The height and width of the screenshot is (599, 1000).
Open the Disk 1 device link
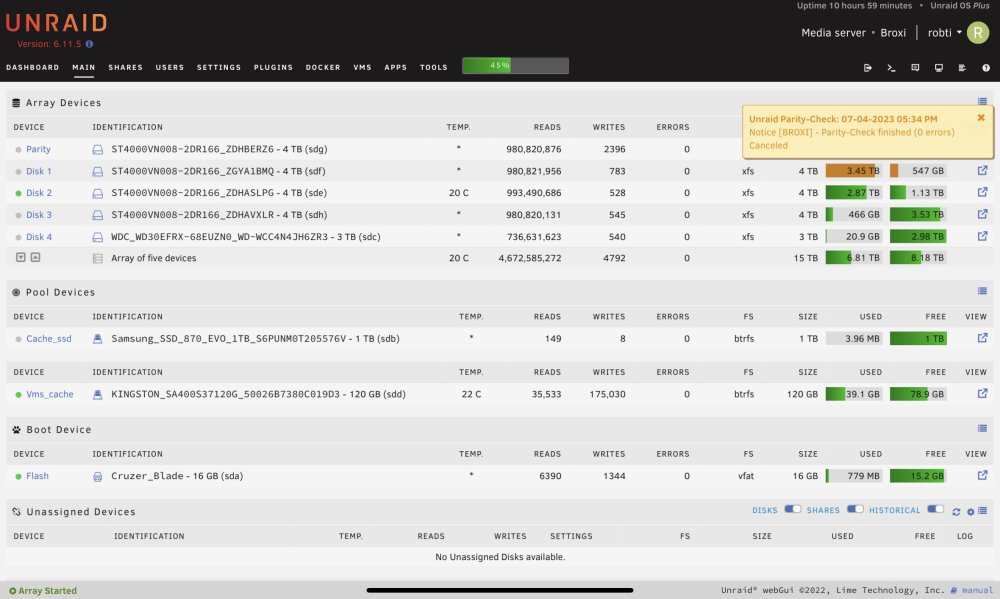tap(39, 171)
